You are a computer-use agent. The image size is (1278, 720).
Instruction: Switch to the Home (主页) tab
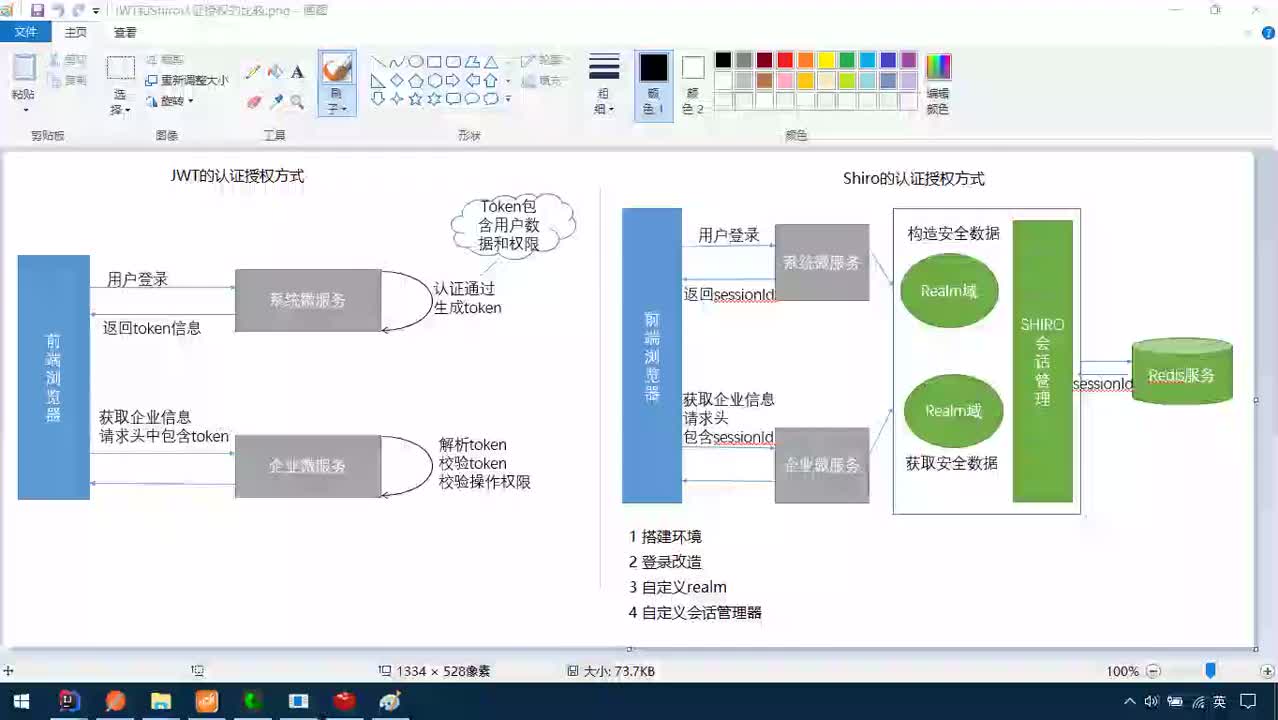coord(76,32)
